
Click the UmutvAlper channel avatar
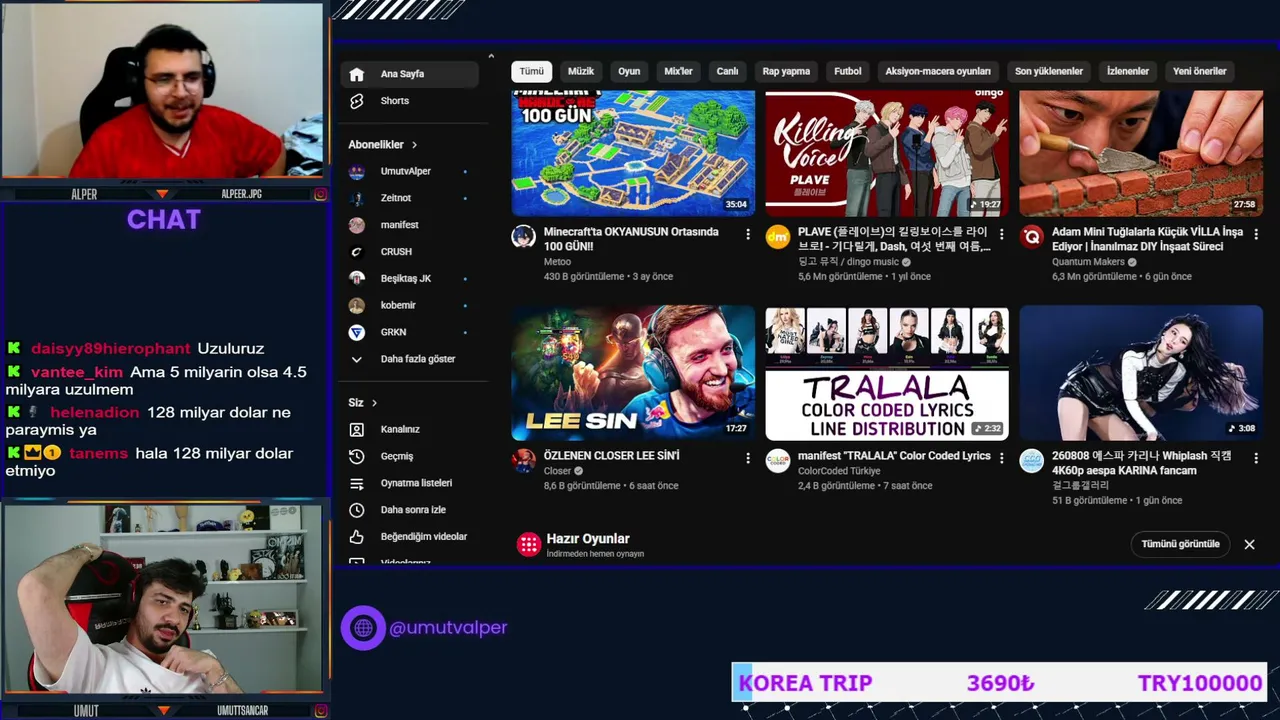[357, 172]
